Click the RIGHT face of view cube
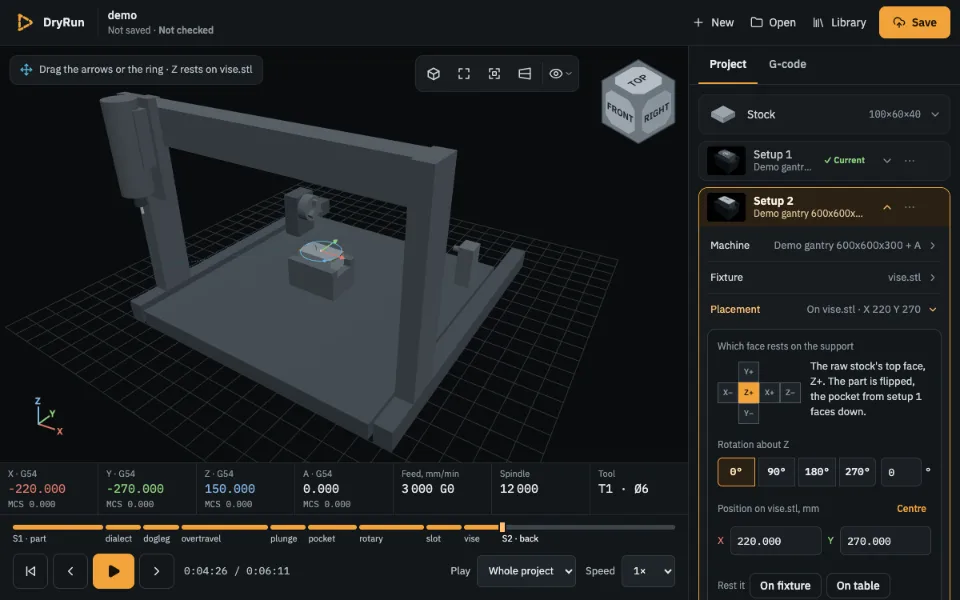Screen dimensions: 960x600 [x=656, y=113]
